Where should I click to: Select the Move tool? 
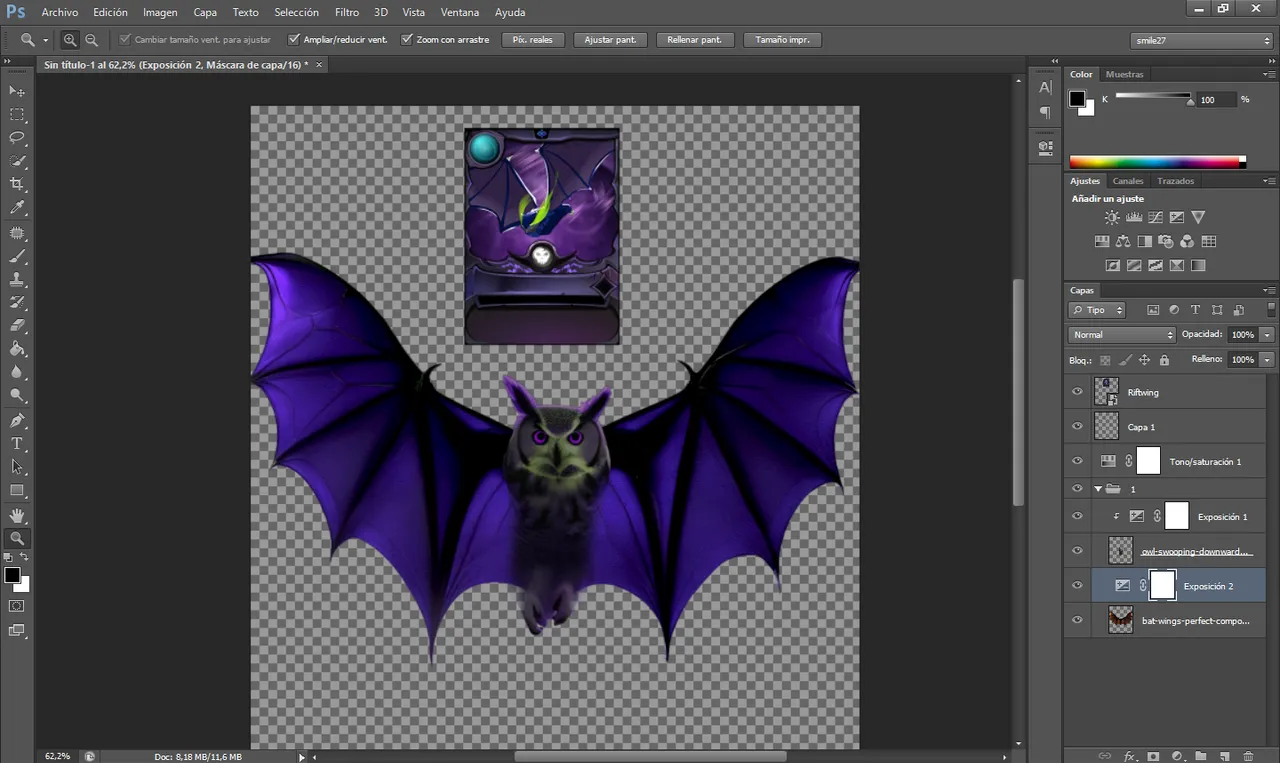pyautogui.click(x=17, y=91)
